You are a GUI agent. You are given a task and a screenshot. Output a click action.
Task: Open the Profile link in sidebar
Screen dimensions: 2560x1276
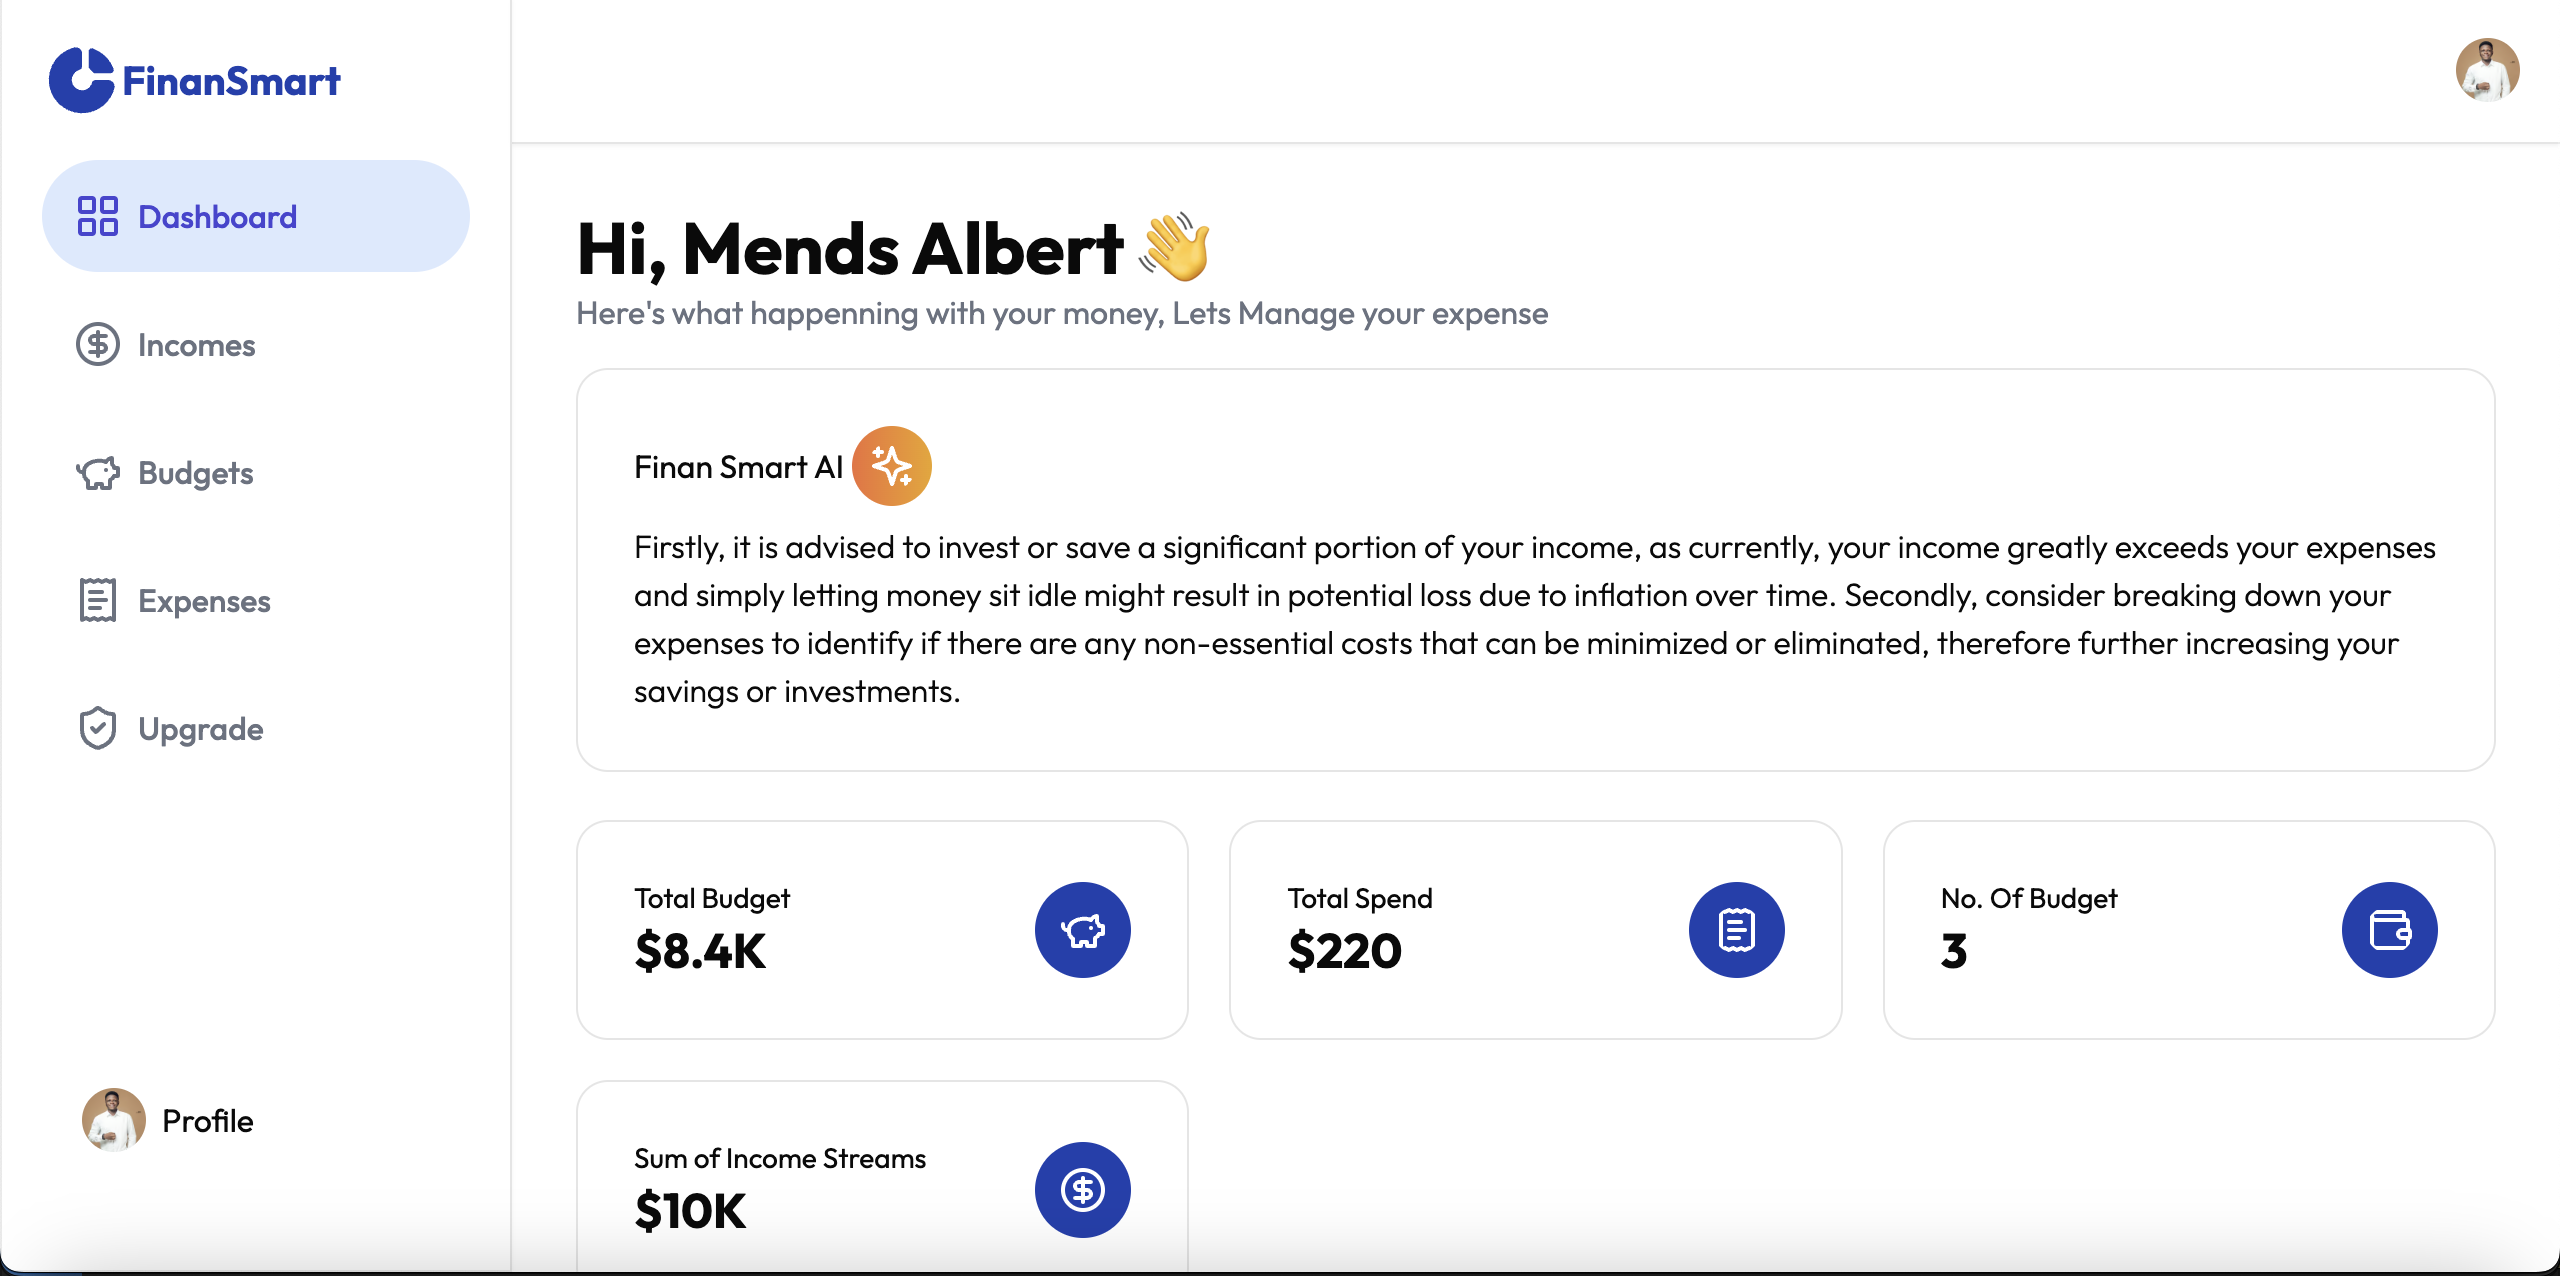click(207, 1121)
